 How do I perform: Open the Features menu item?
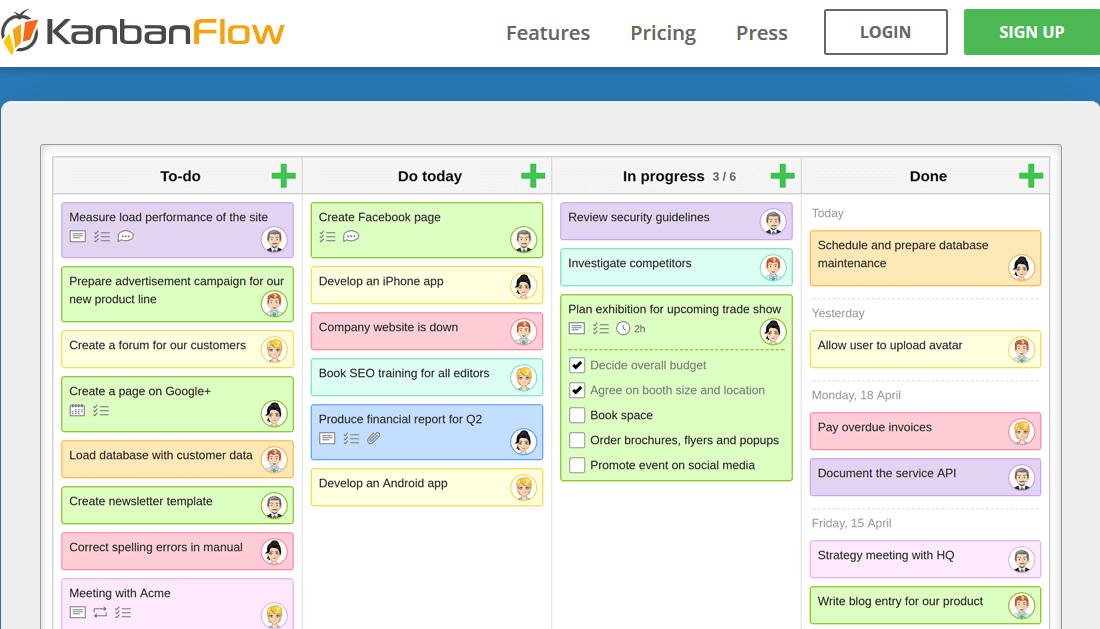coord(547,32)
